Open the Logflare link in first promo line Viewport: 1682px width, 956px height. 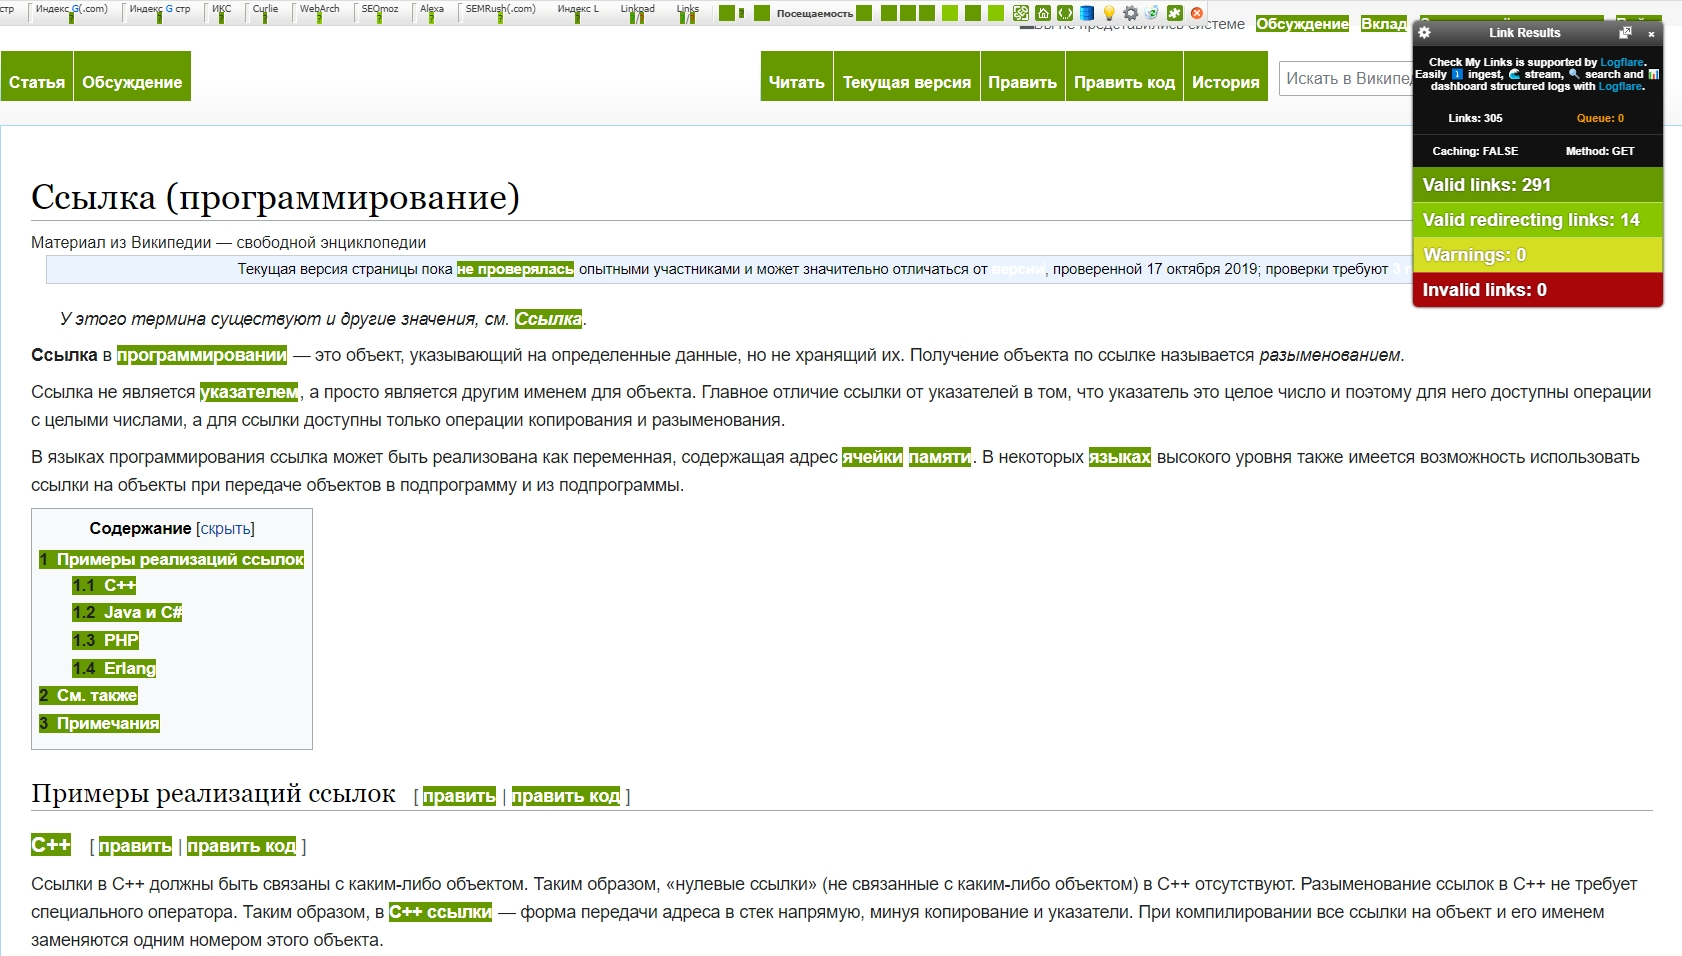tap(1622, 62)
